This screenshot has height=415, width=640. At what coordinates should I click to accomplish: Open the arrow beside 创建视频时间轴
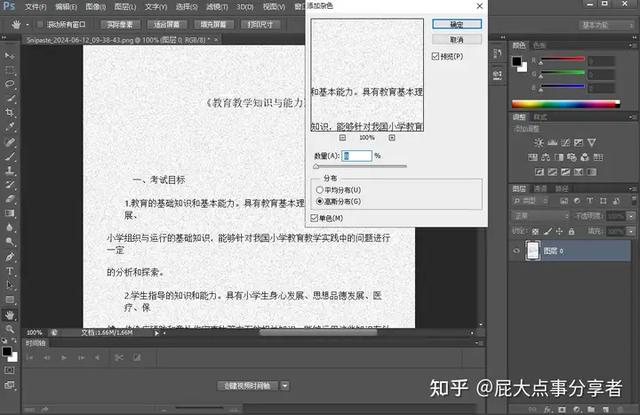[x=285, y=386]
